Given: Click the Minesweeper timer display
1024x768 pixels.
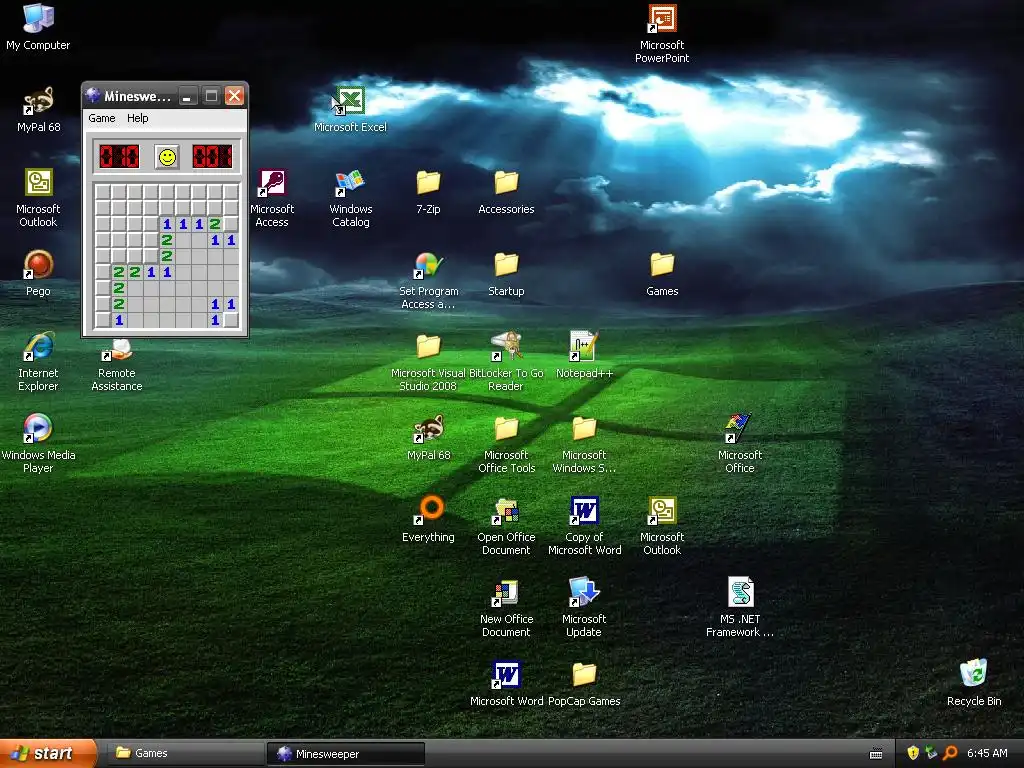Looking at the screenshot, I should click(212, 157).
